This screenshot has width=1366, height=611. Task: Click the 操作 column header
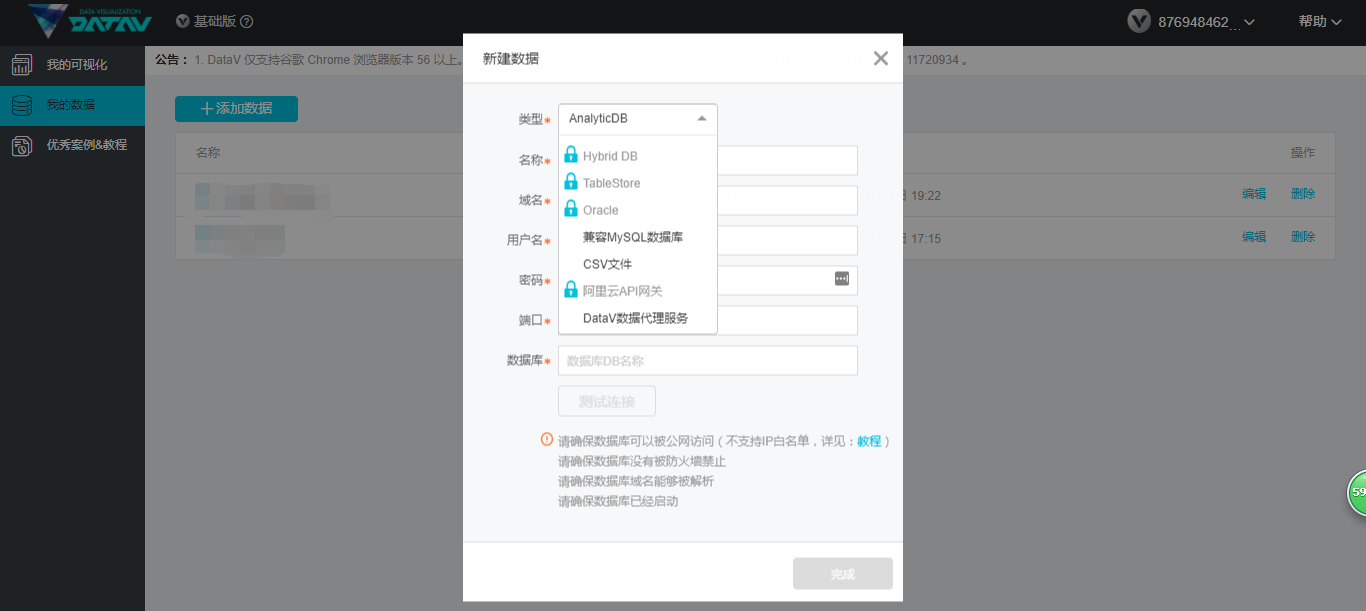click(1303, 153)
